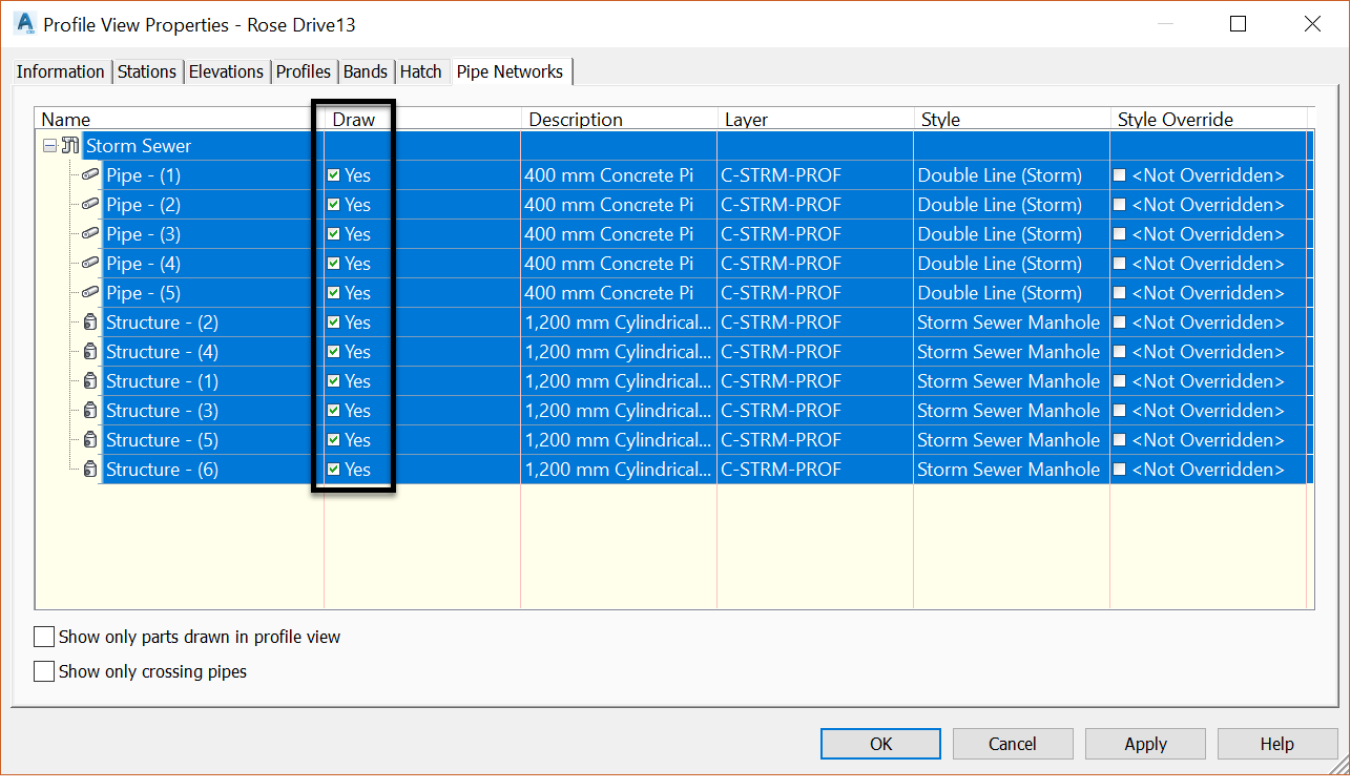Open Help for this dialog

pyautogui.click(x=1277, y=744)
